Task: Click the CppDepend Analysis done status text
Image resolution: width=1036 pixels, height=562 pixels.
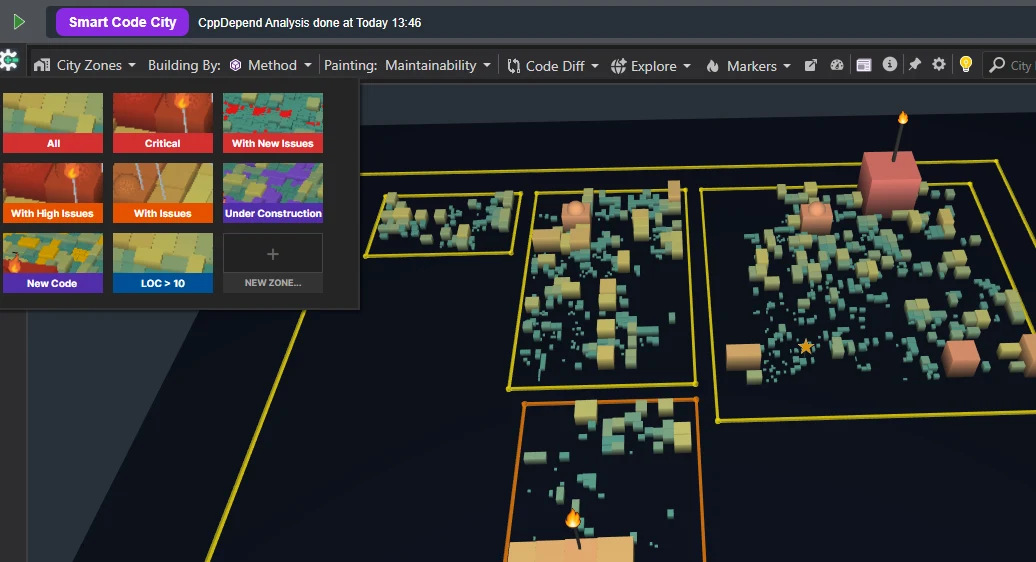Action: tap(309, 22)
